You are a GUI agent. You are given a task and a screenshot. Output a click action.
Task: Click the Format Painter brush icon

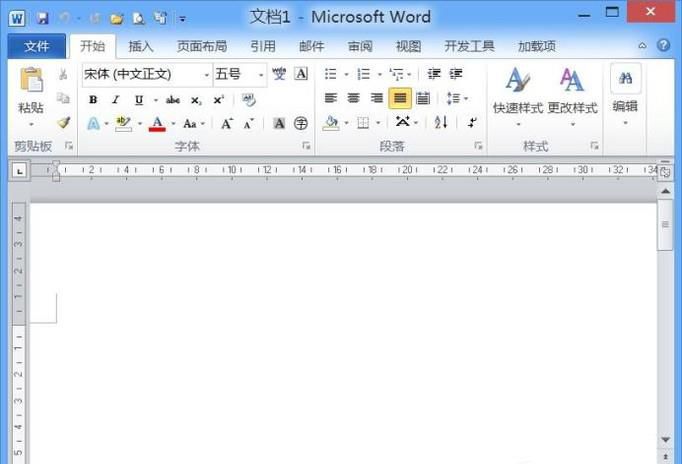pyautogui.click(x=63, y=123)
